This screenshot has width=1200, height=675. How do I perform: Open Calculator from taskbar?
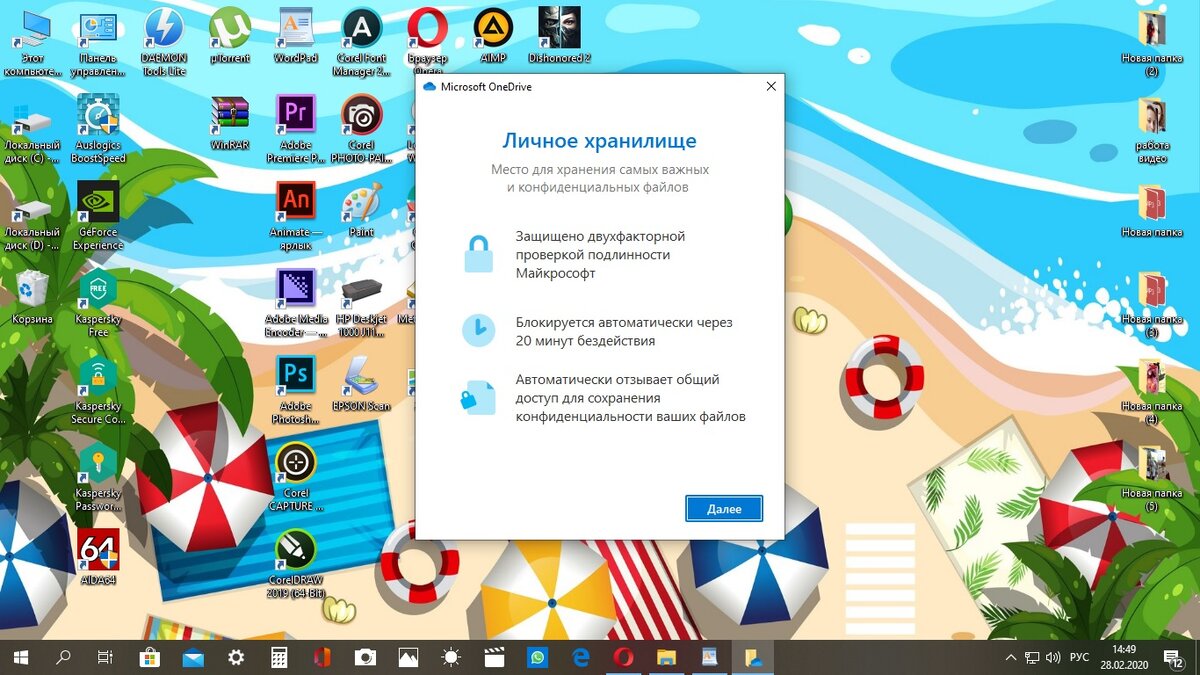coord(279,657)
